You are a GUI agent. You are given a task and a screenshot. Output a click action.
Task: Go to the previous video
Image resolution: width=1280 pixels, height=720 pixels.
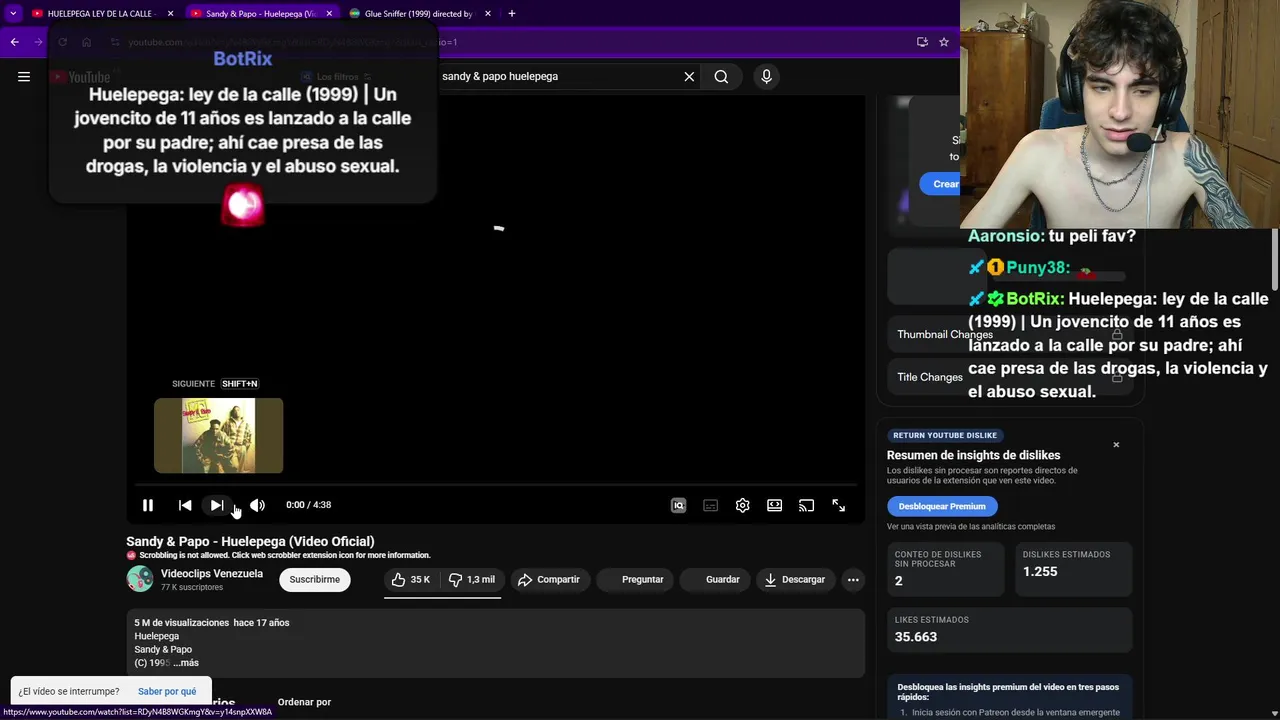pos(185,505)
